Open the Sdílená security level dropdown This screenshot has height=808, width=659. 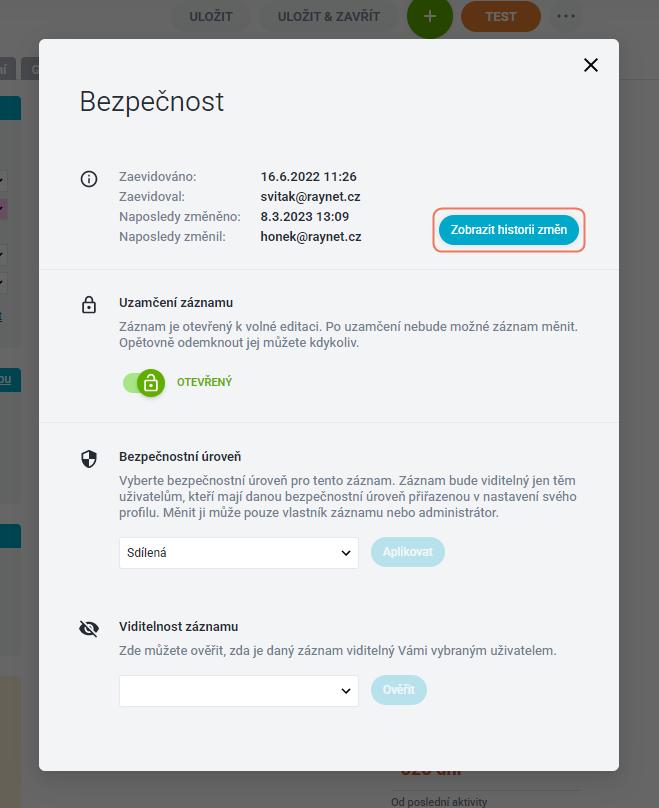click(239, 553)
